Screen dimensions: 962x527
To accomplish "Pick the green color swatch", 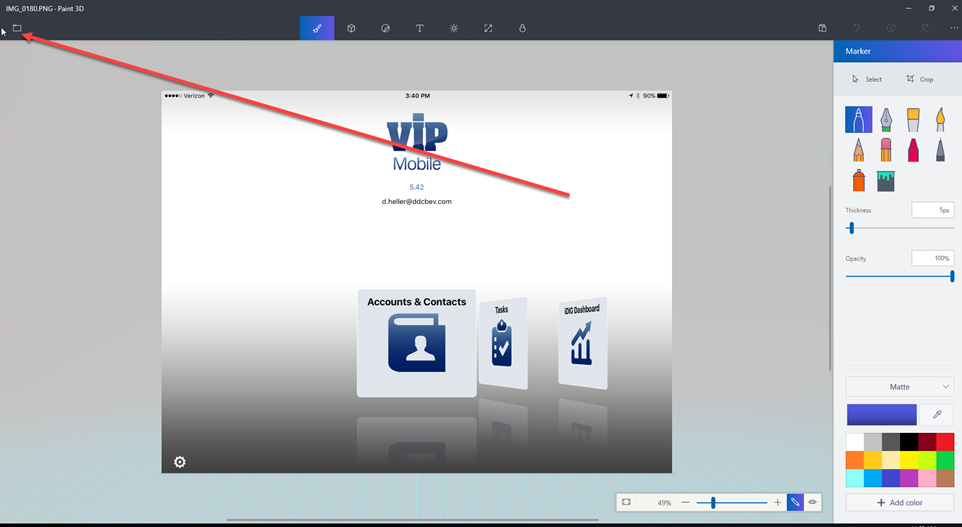I will (945, 460).
